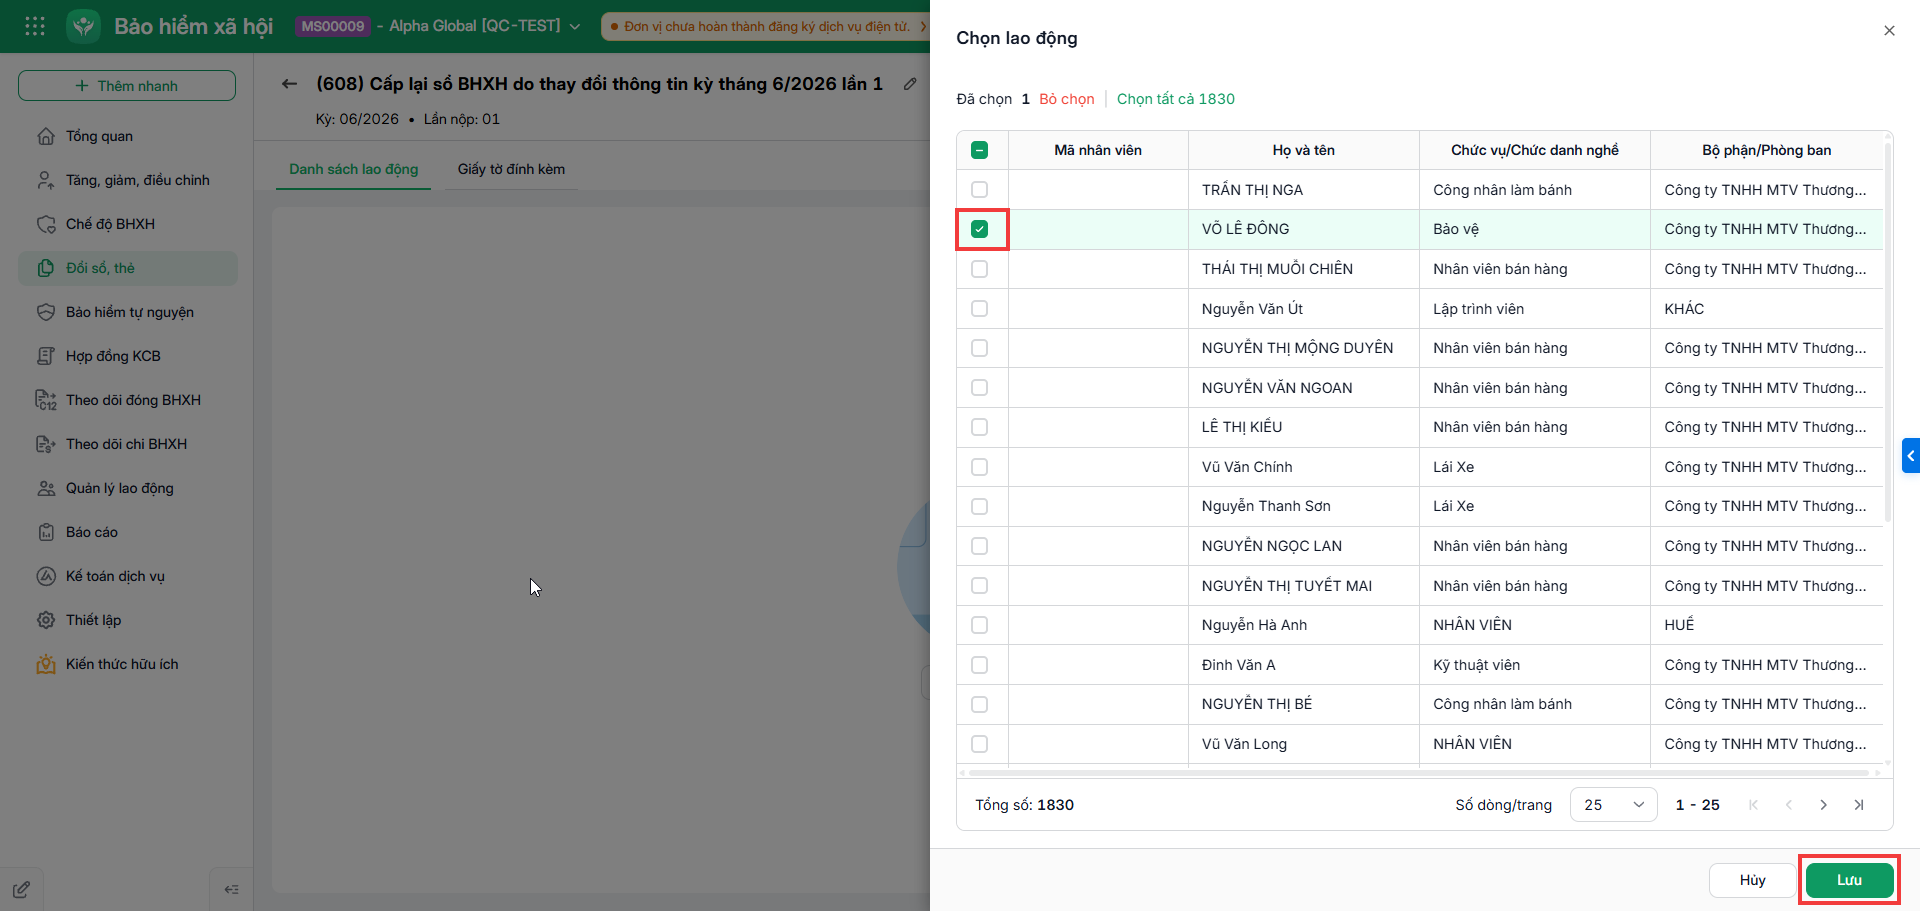Open the rows-per-page dropdown showing 25
The width and height of the screenshot is (1920, 911).
tap(1613, 805)
